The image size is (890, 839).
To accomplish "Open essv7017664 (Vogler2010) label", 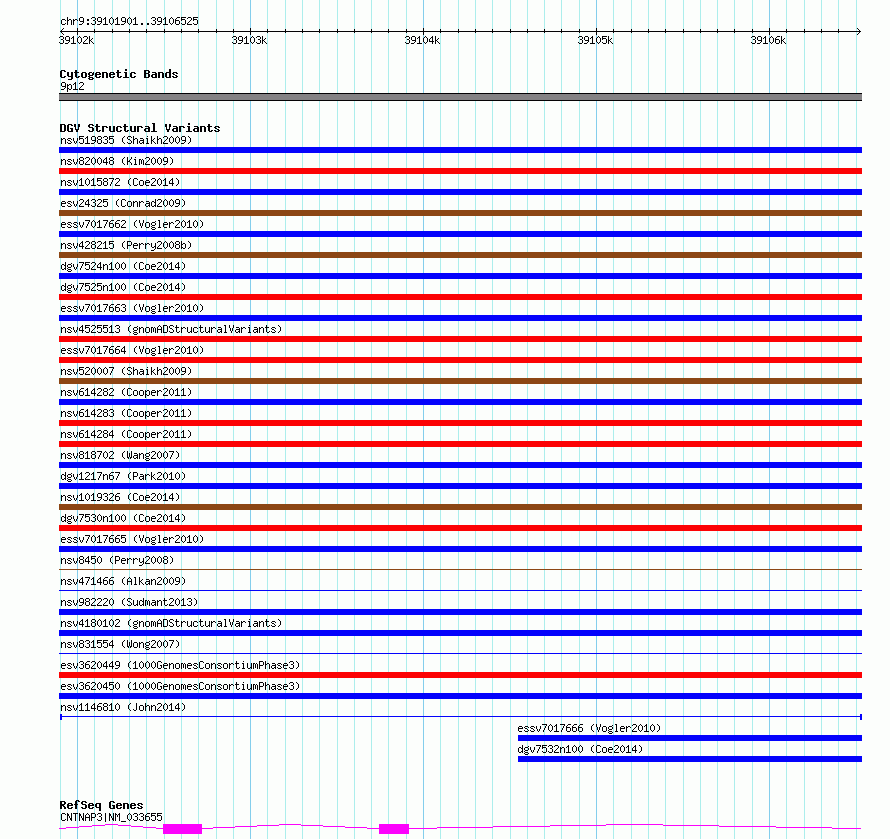I will [x=132, y=350].
